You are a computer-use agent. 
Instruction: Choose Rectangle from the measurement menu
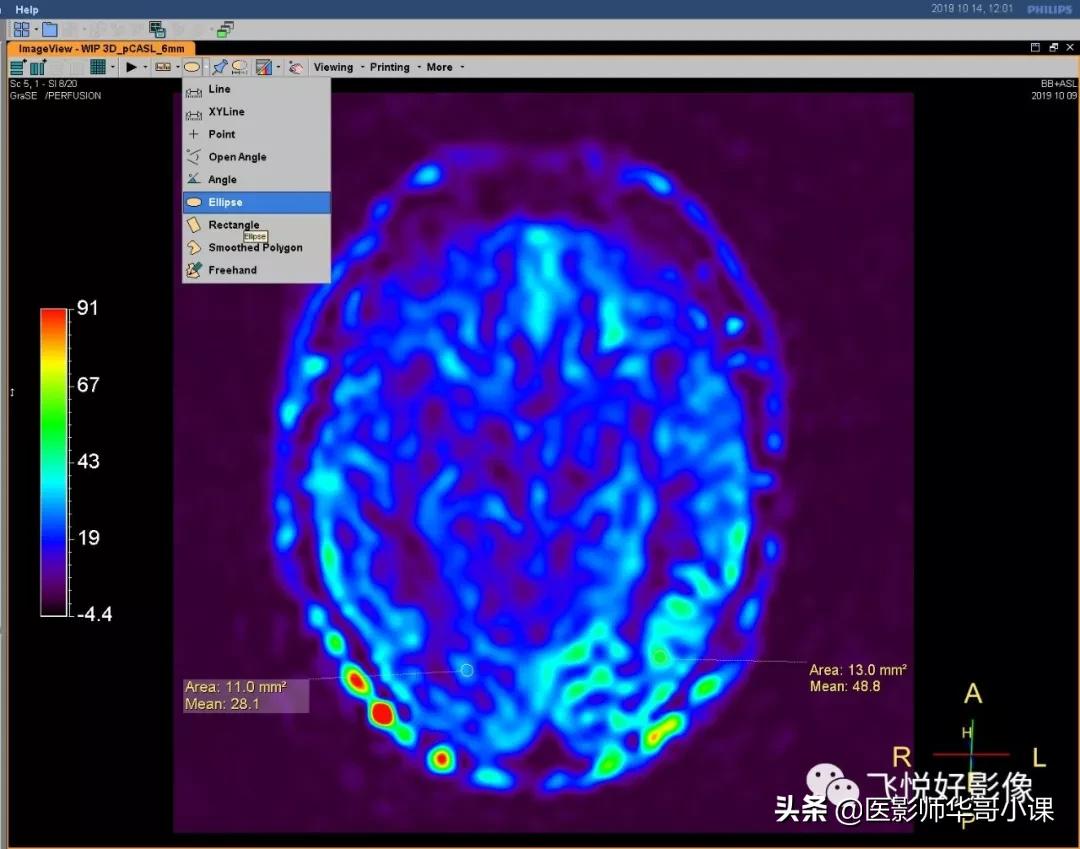coord(256,224)
